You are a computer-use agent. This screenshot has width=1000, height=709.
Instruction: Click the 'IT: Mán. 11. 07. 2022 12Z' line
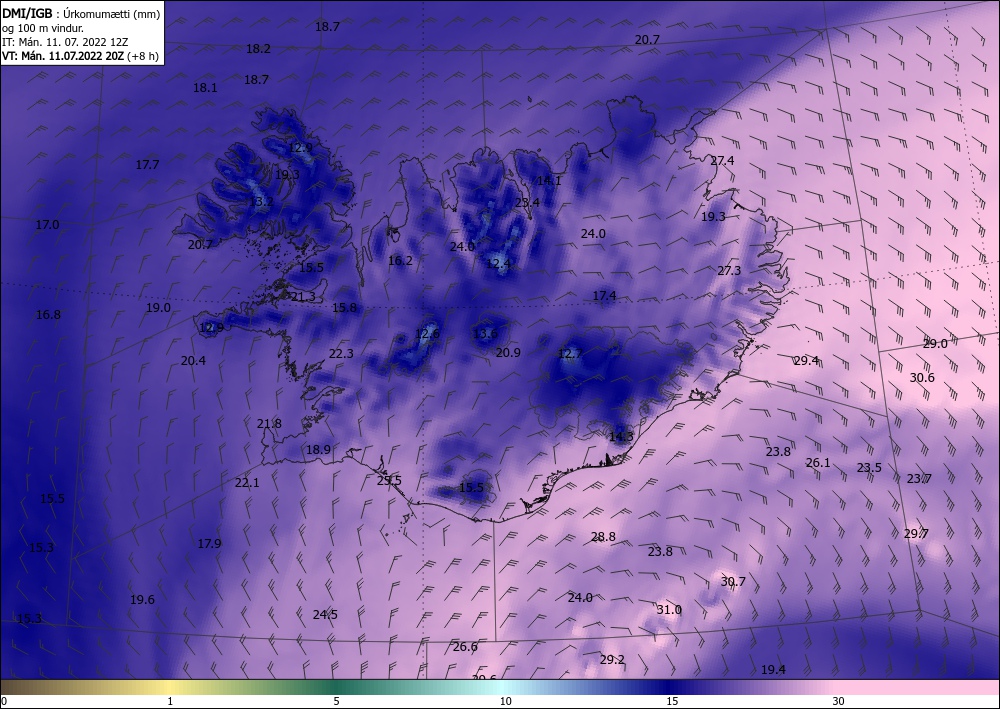(x=65, y=42)
